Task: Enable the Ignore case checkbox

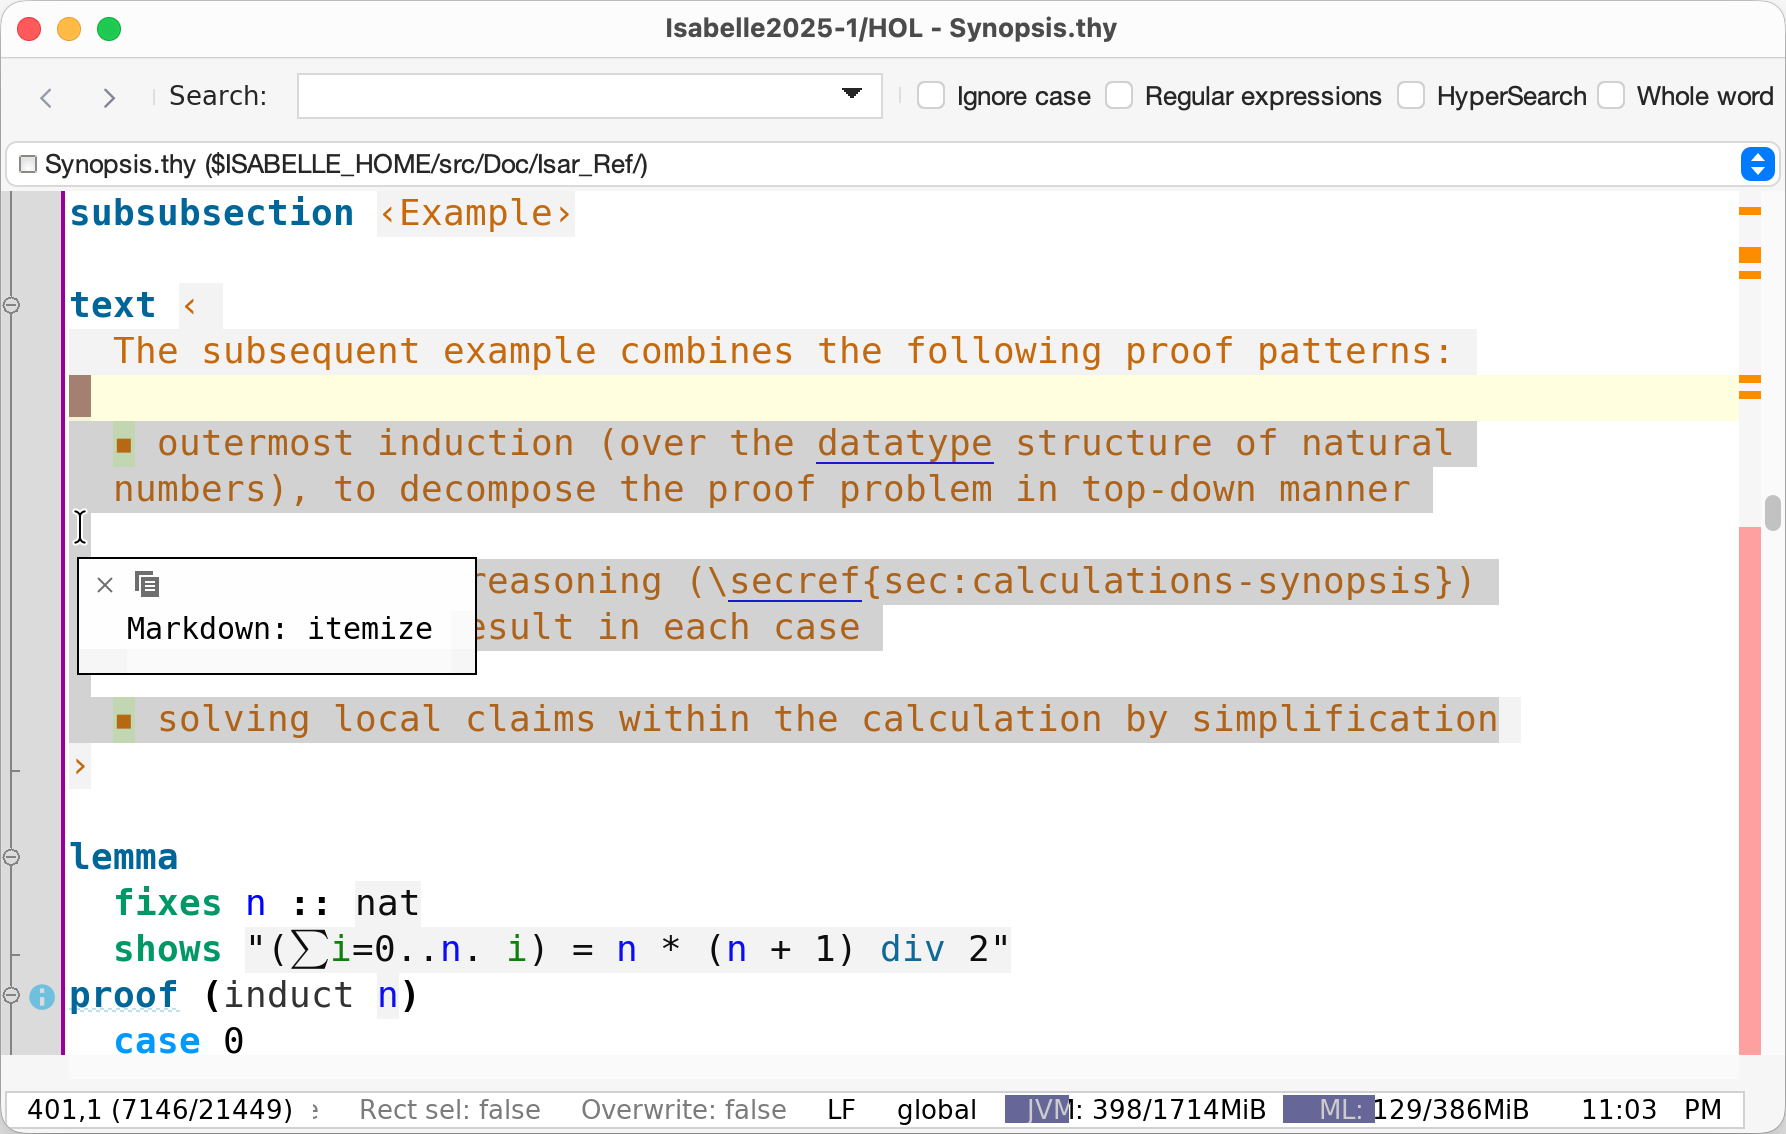Action: coord(931,96)
